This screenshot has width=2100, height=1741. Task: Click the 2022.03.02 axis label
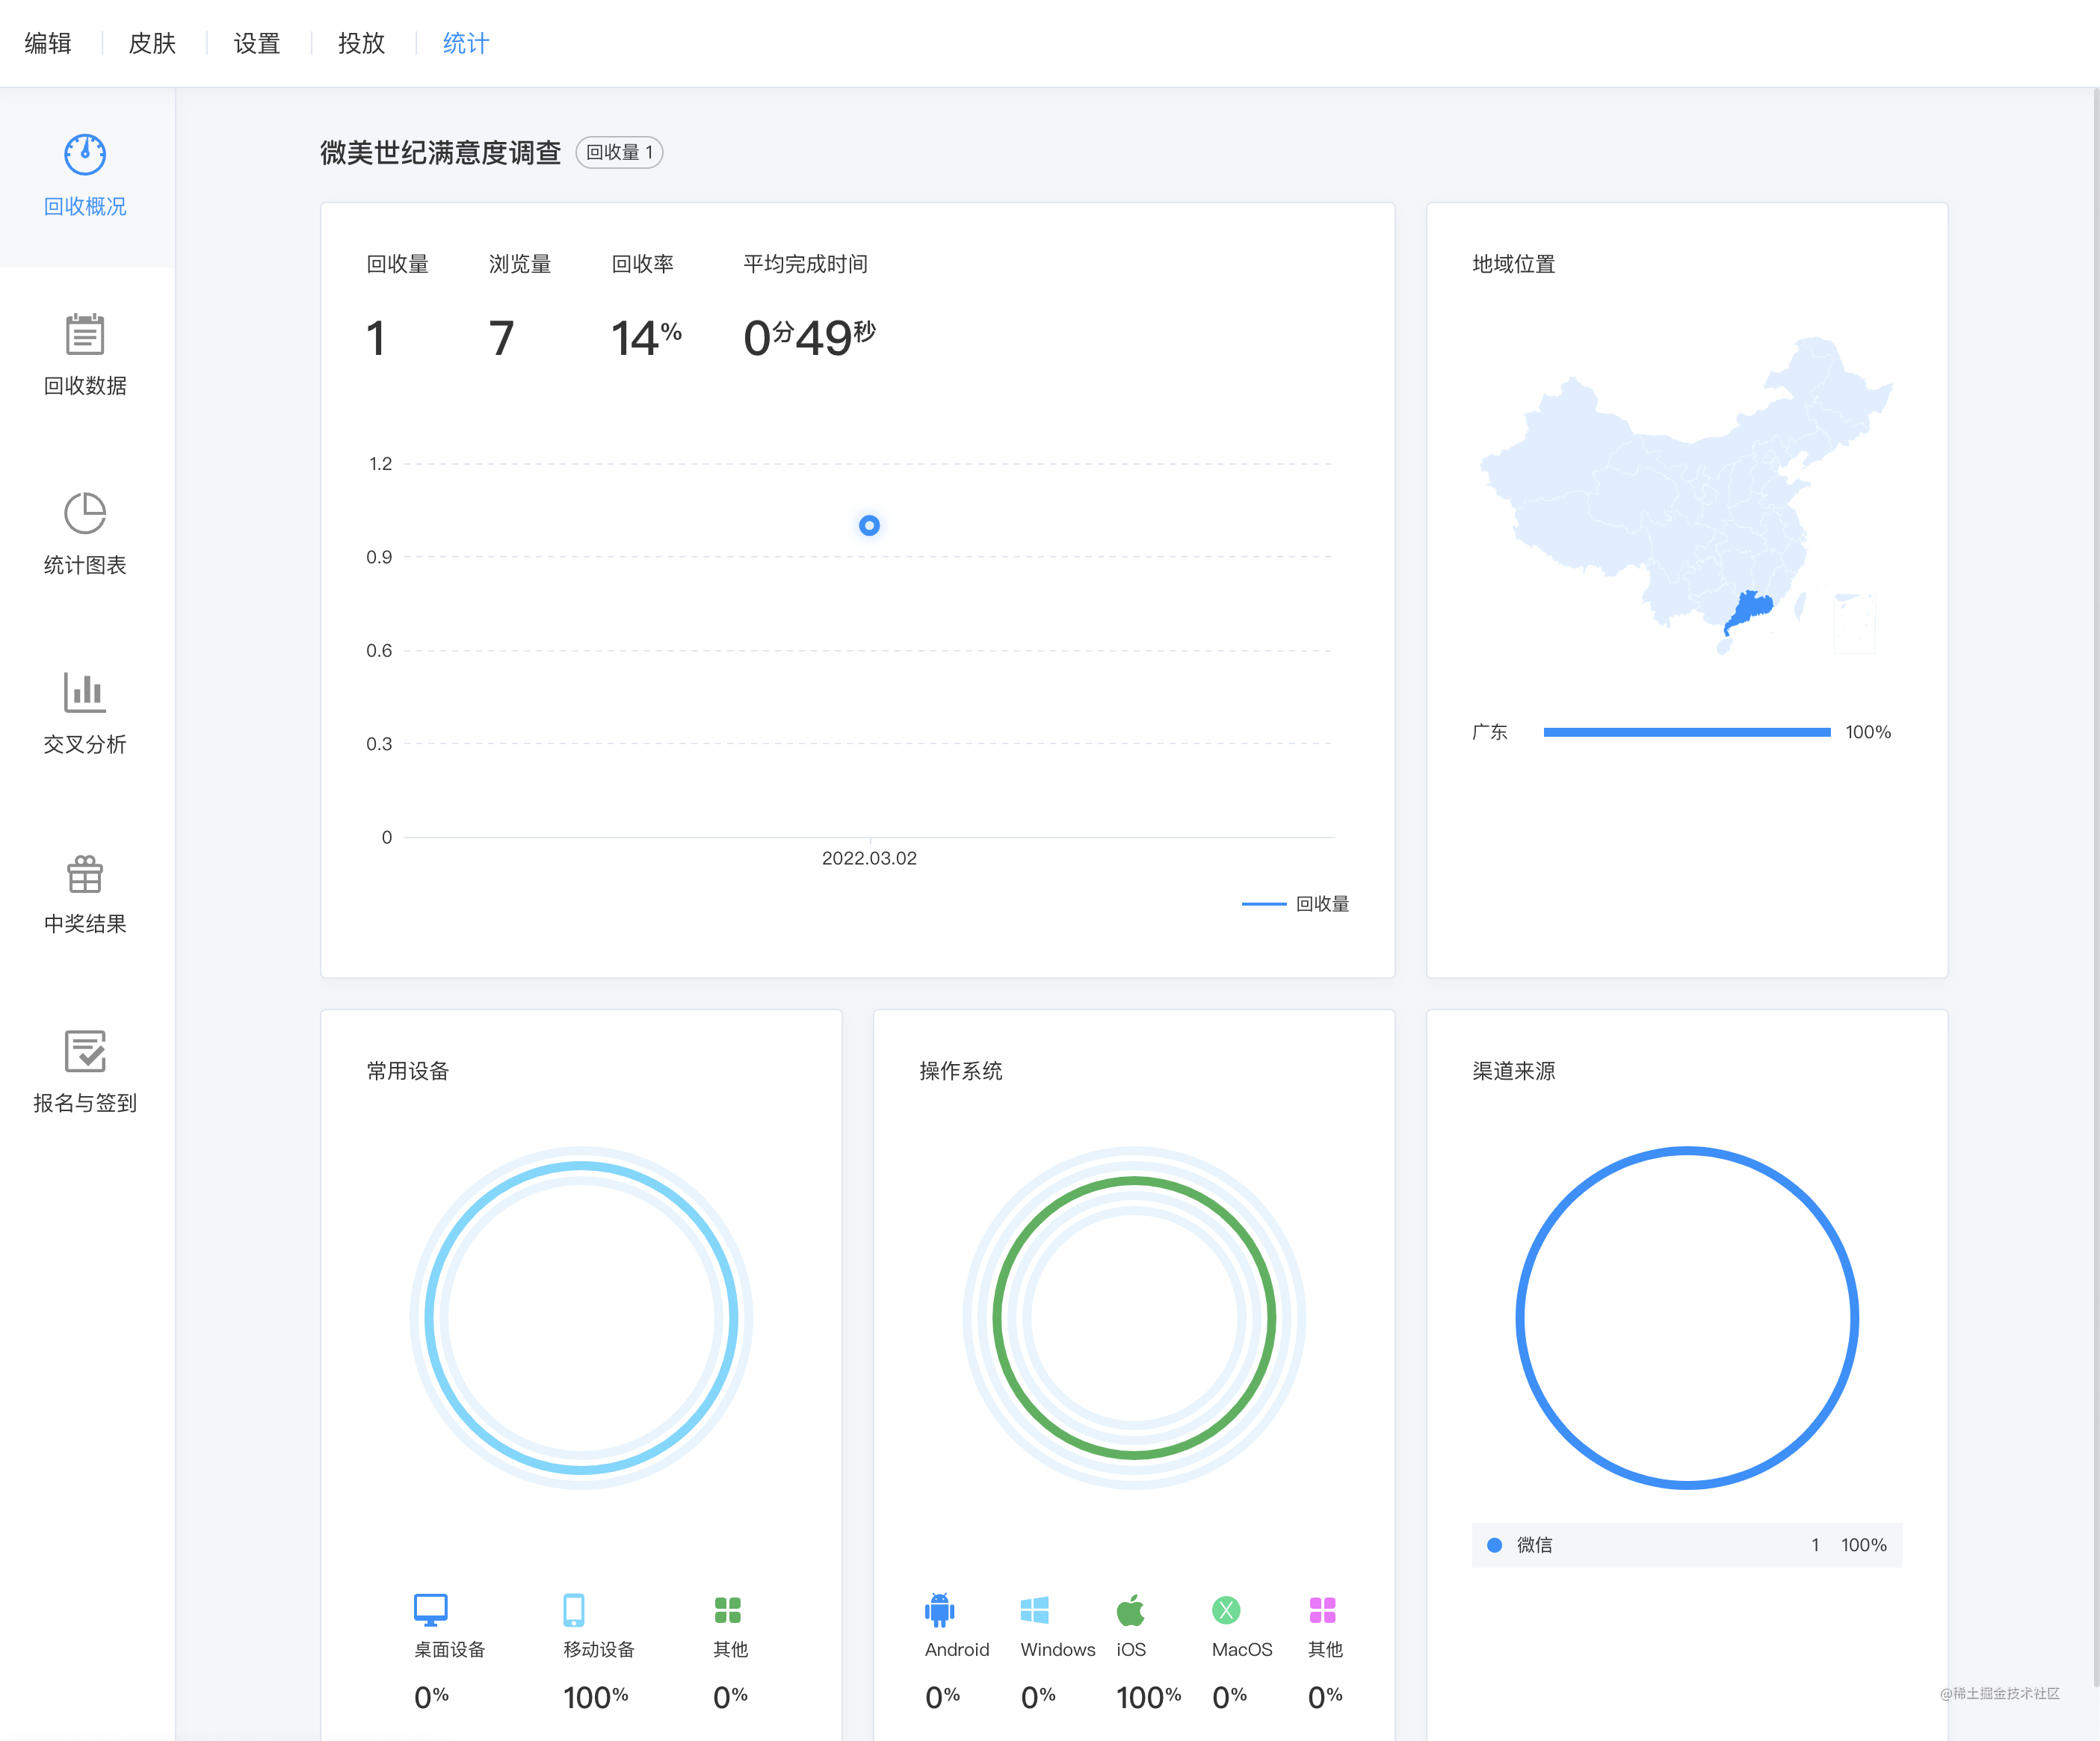(869, 858)
